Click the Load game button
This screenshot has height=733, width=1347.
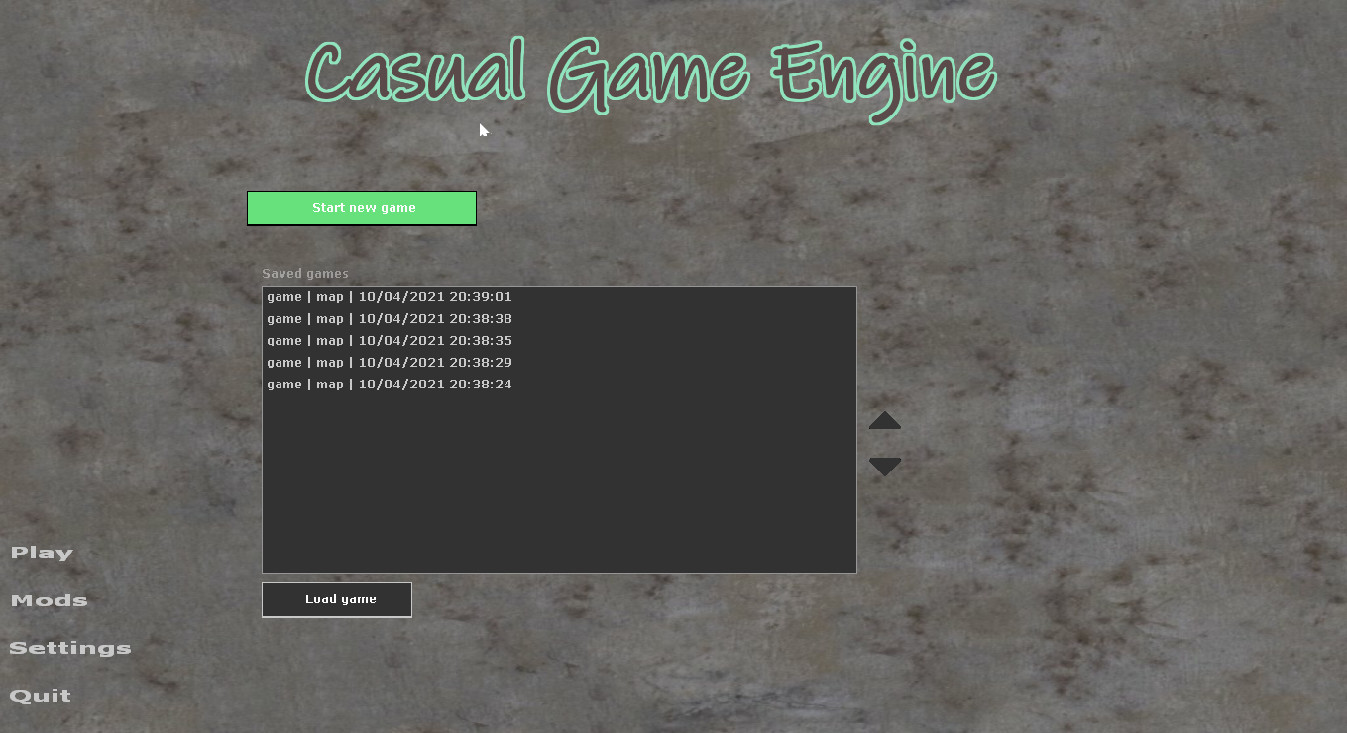pos(336,599)
